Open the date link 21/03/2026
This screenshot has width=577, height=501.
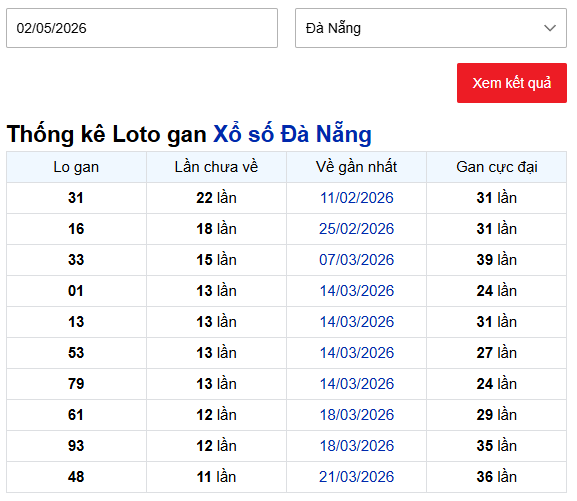(356, 477)
